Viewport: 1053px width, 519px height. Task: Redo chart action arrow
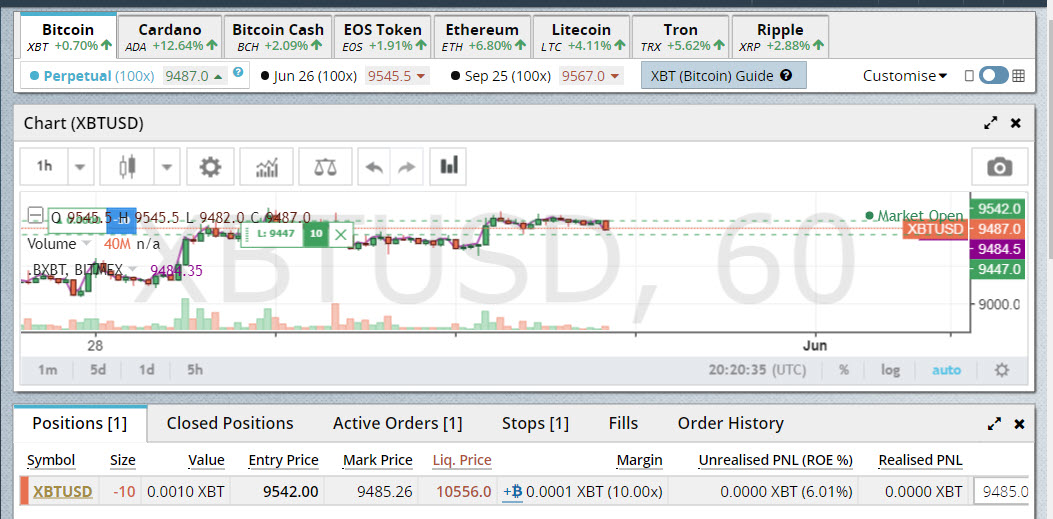click(x=406, y=167)
